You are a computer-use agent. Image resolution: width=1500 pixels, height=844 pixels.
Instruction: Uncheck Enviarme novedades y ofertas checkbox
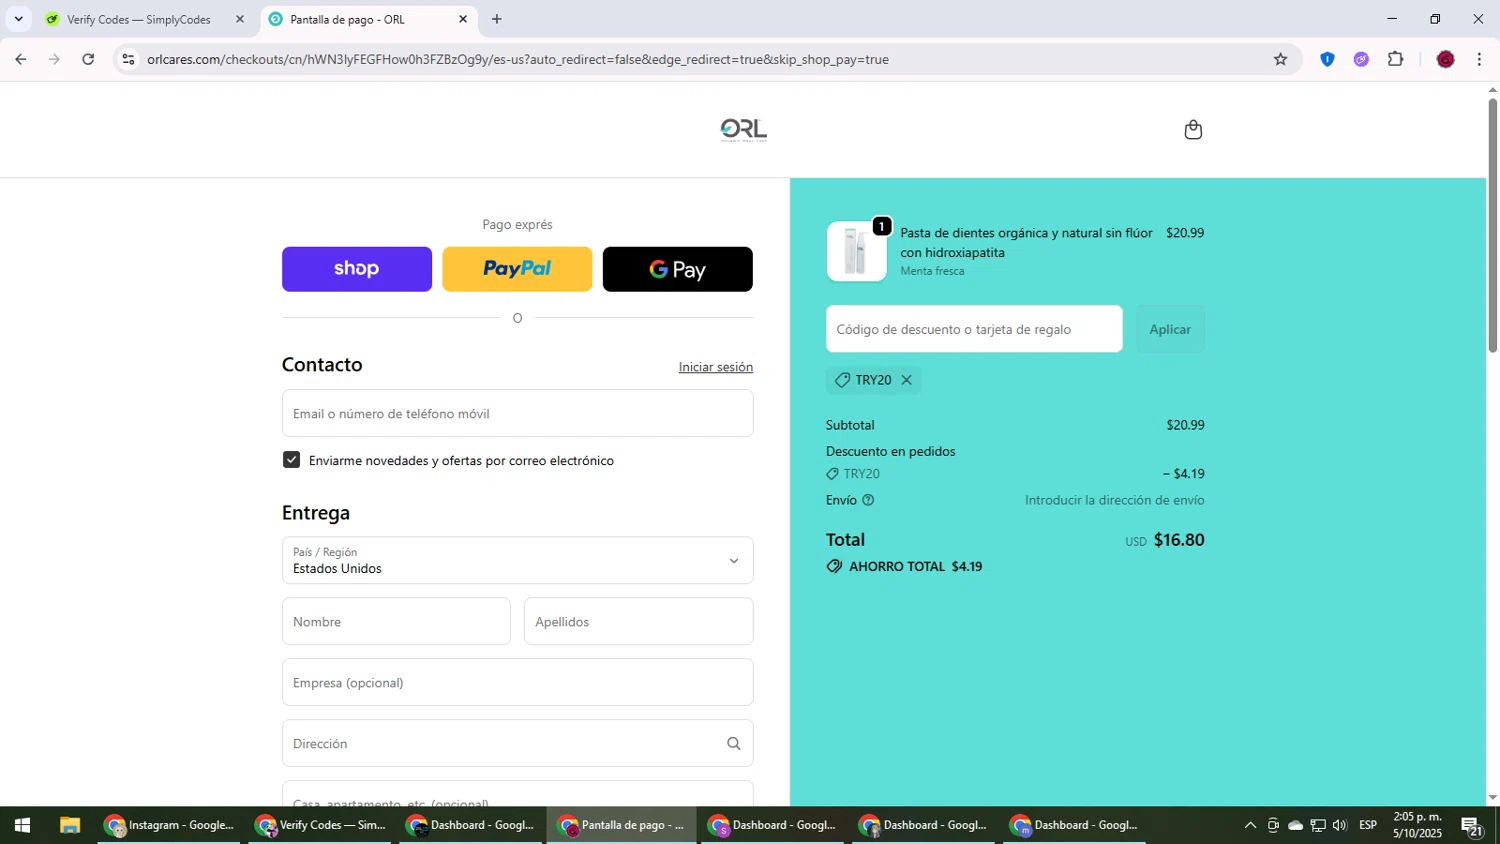click(x=291, y=460)
